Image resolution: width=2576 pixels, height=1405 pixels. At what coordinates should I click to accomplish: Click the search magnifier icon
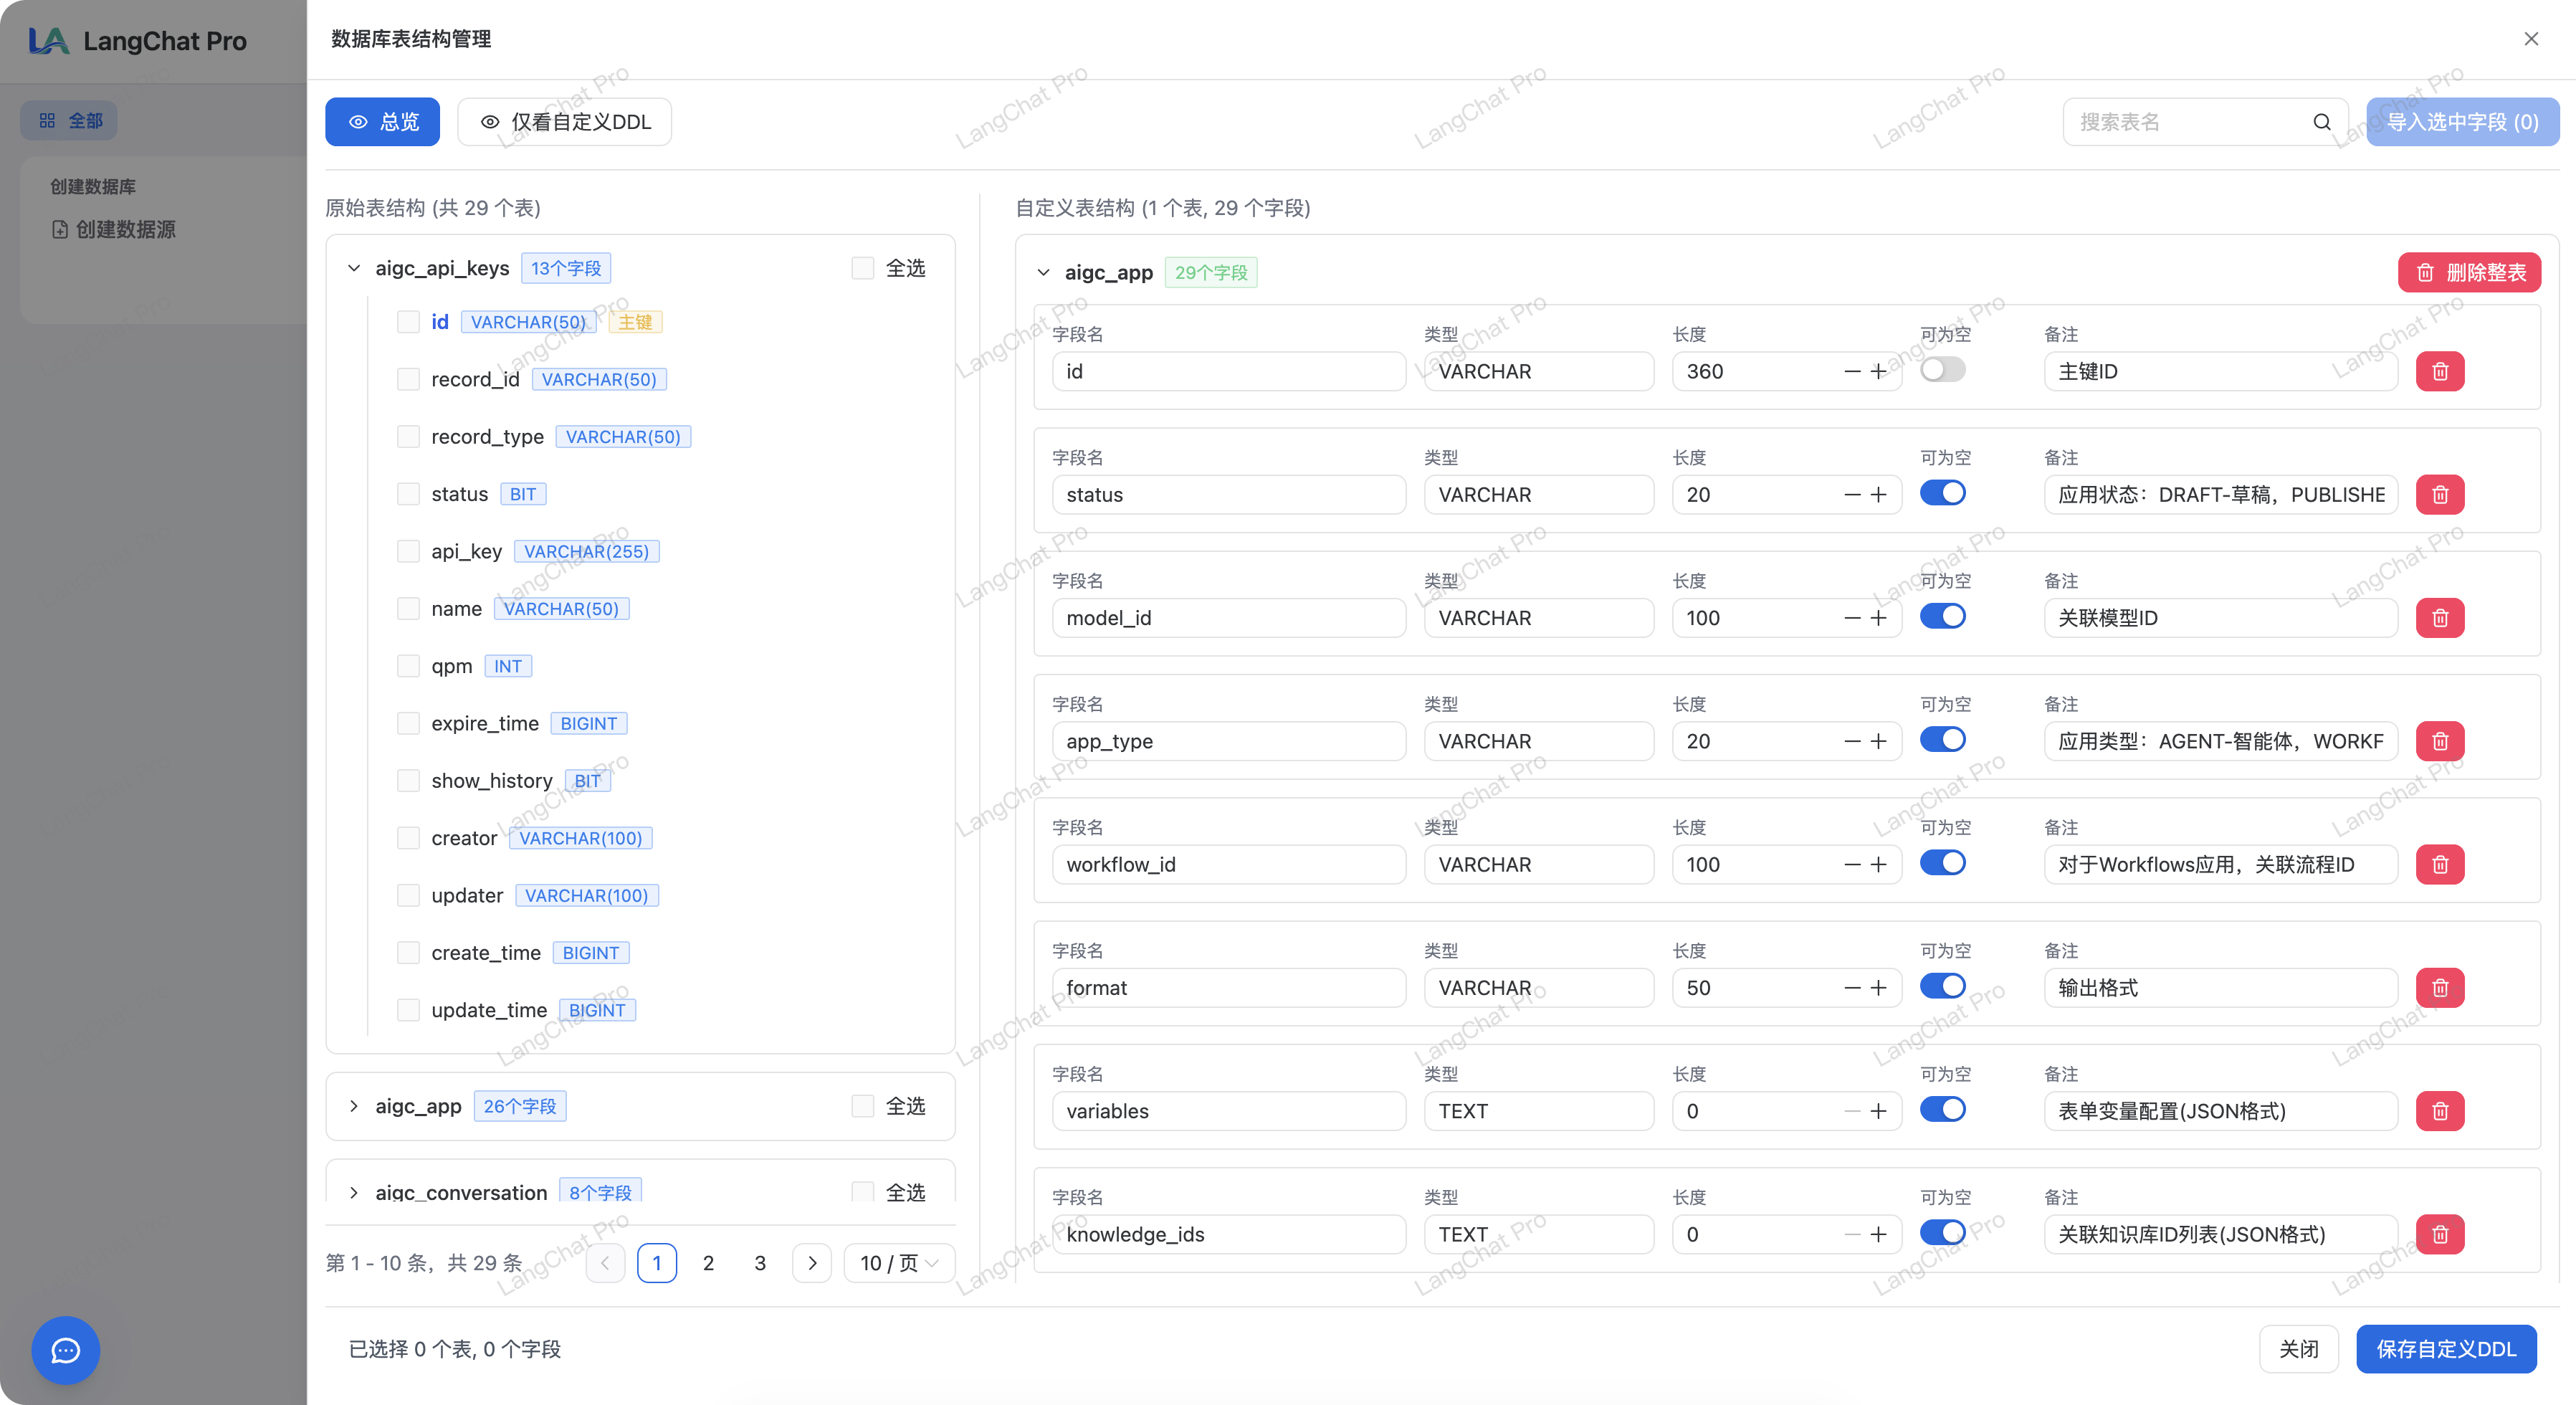2322,122
